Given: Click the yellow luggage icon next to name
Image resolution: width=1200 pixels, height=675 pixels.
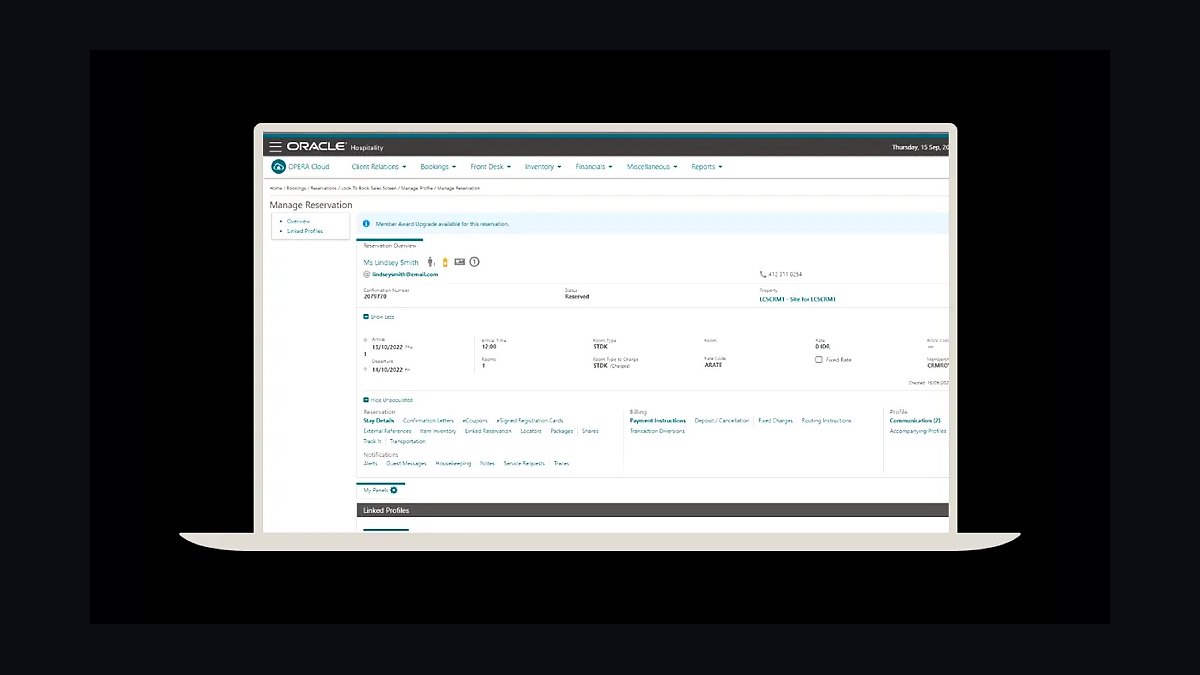Looking at the screenshot, I should click(x=445, y=262).
